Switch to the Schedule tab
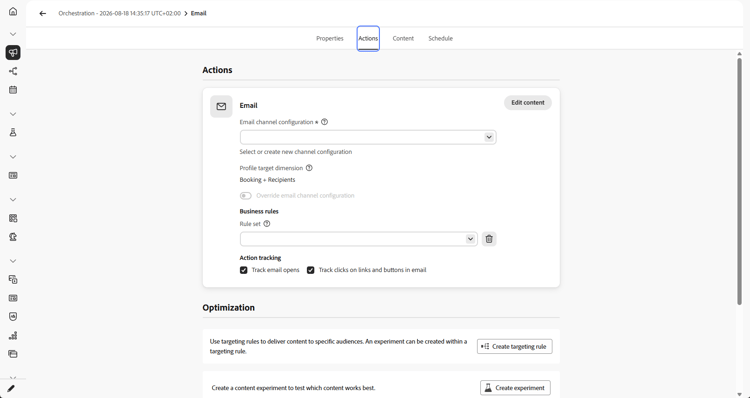This screenshot has height=398, width=750. pyautogui.click(x=440, y=38)
